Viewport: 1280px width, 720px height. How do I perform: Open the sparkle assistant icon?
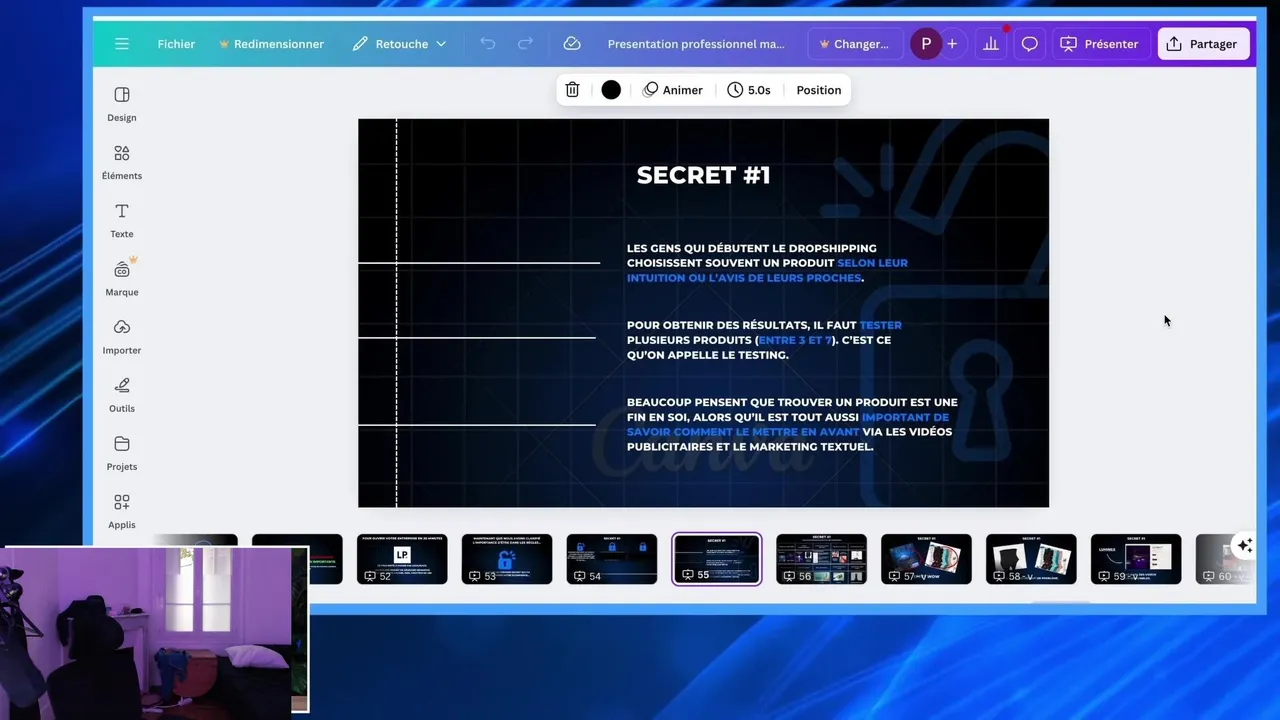(x=1244, y=545)
